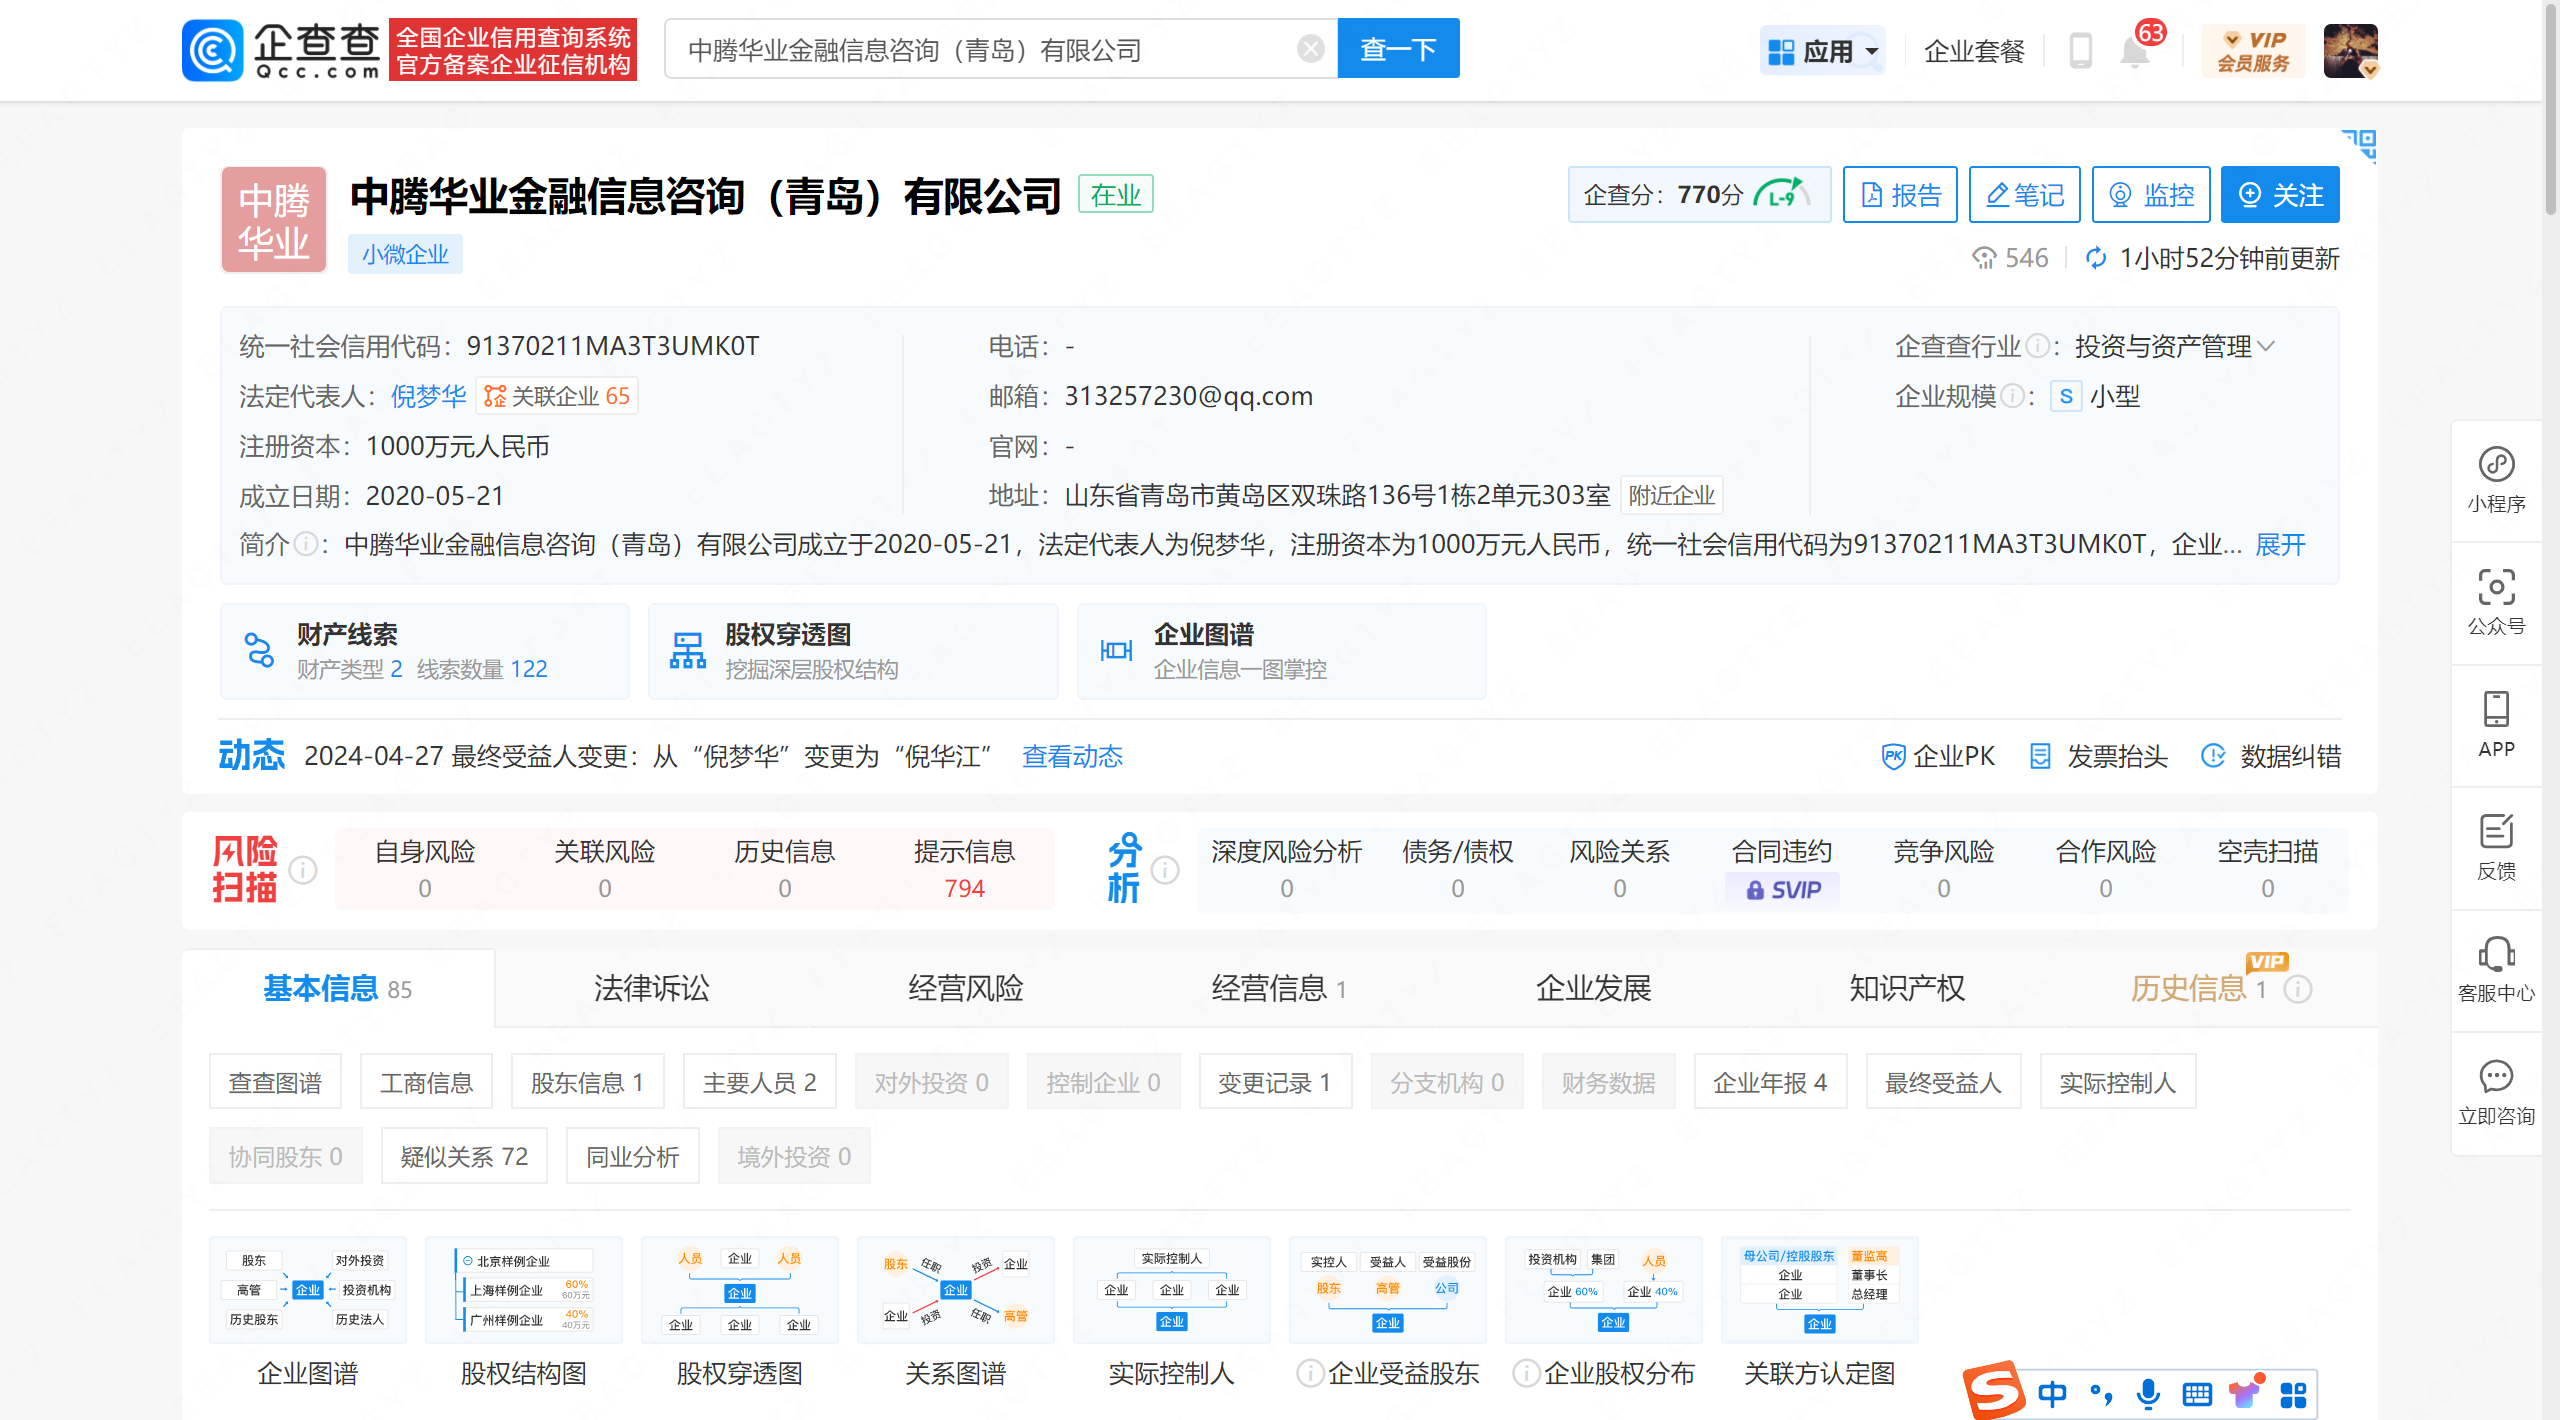This screenshot has width=2560, height=1420.
Task: Open 关联企业 65 tag
Action: point(557,396)
